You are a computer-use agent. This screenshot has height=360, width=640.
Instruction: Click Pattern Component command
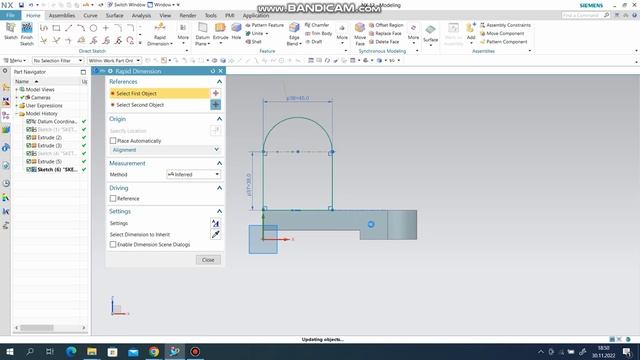click(504, 42)
